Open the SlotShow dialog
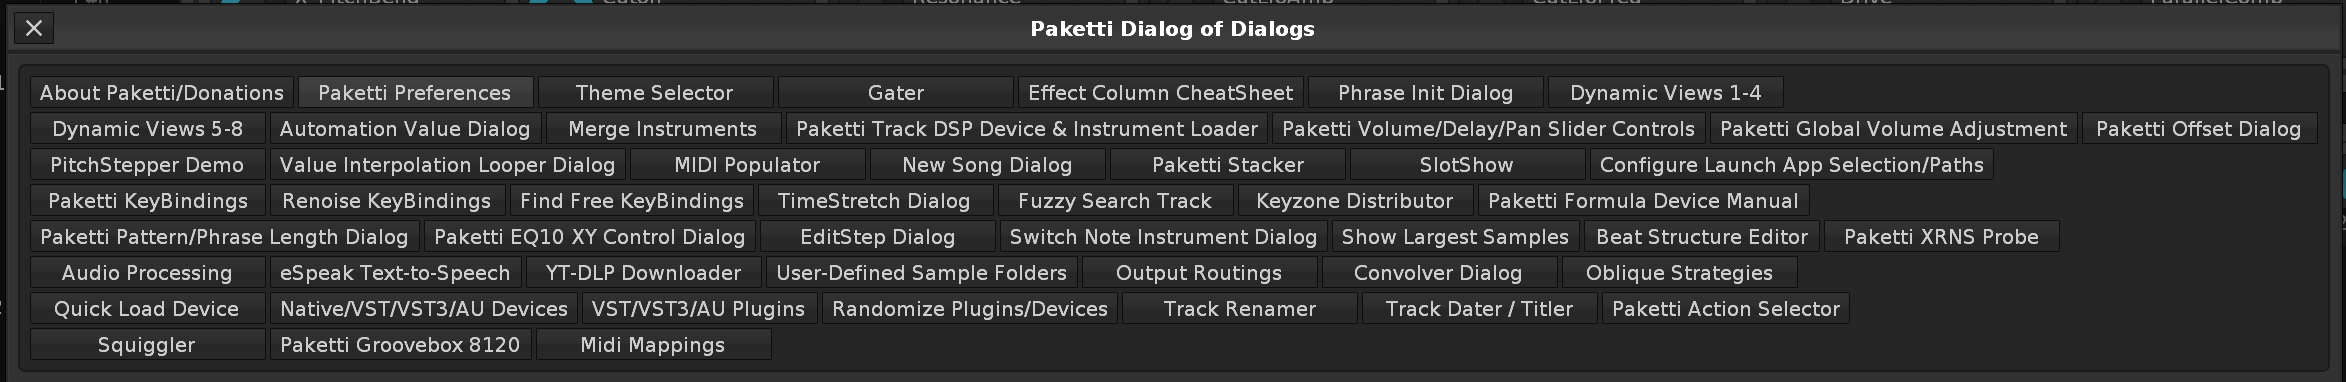 (x=1467, y=165)
